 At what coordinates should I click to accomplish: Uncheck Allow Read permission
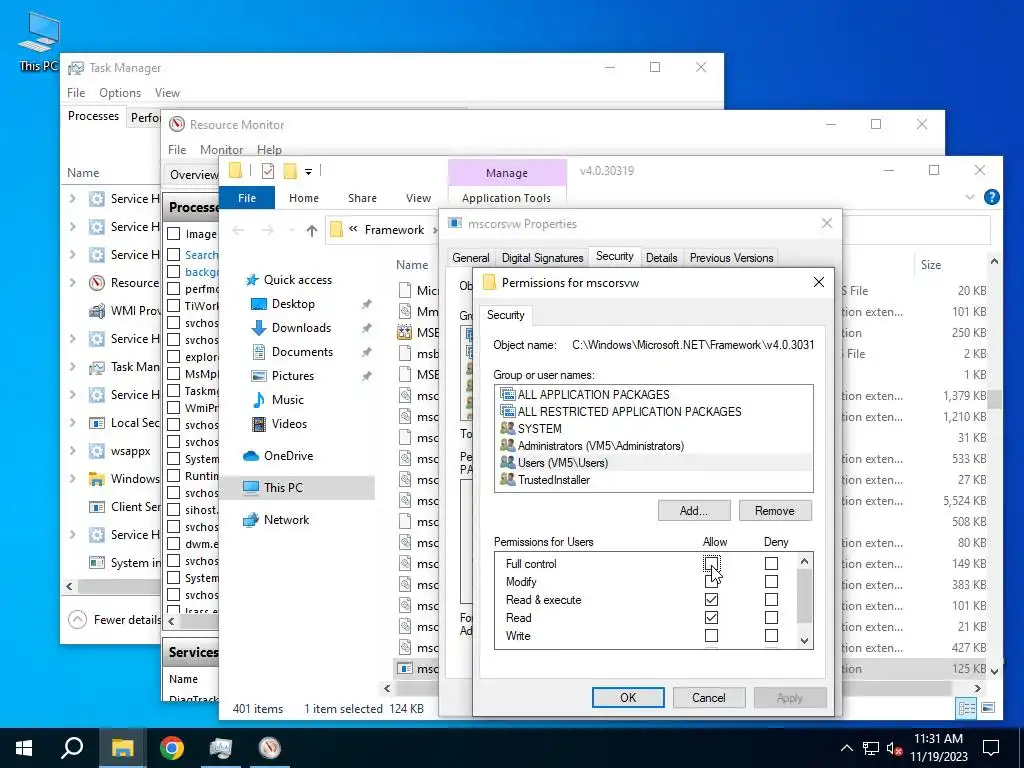[x=711, y=617]
